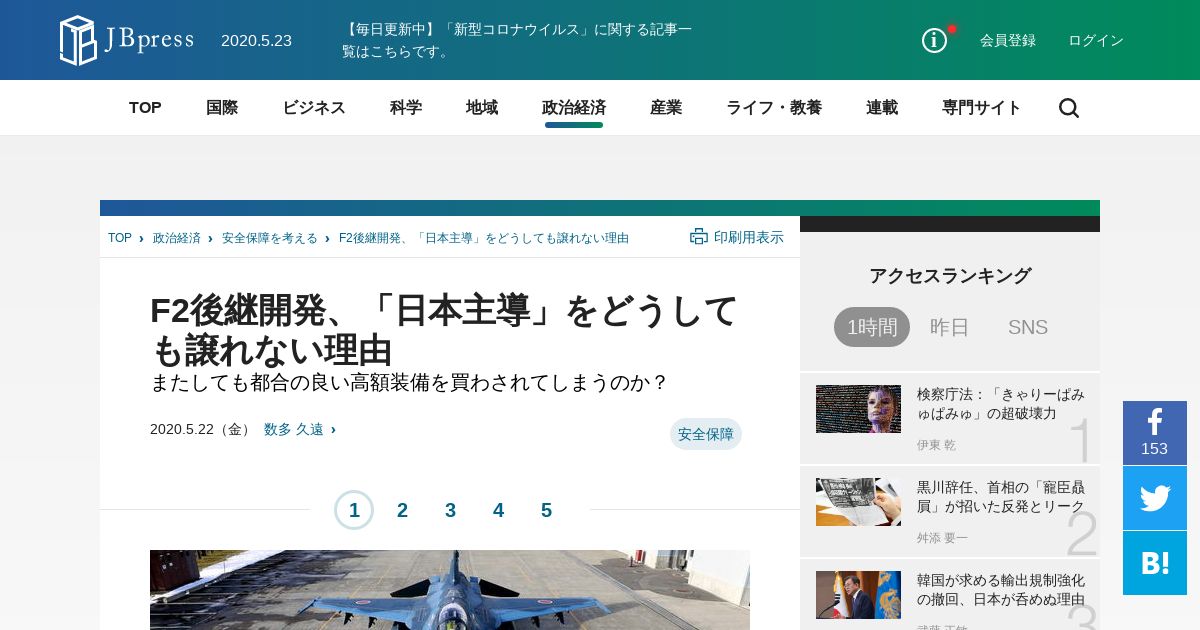Click 安全保障を考える breadcrumb link
Screen dimensions: 1200x630
coord(270,238)
